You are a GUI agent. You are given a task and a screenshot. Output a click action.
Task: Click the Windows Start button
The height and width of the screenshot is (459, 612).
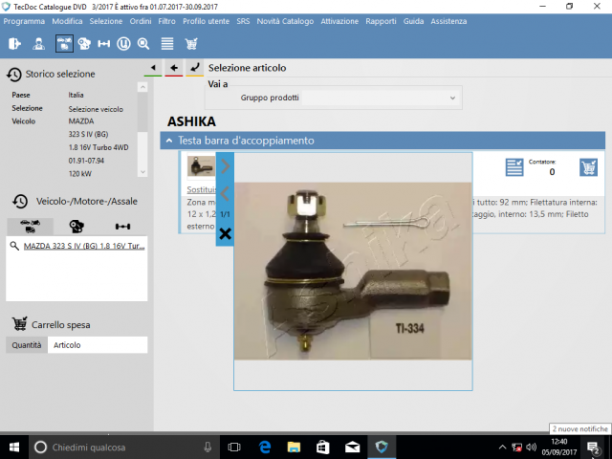tap(14, 447)
